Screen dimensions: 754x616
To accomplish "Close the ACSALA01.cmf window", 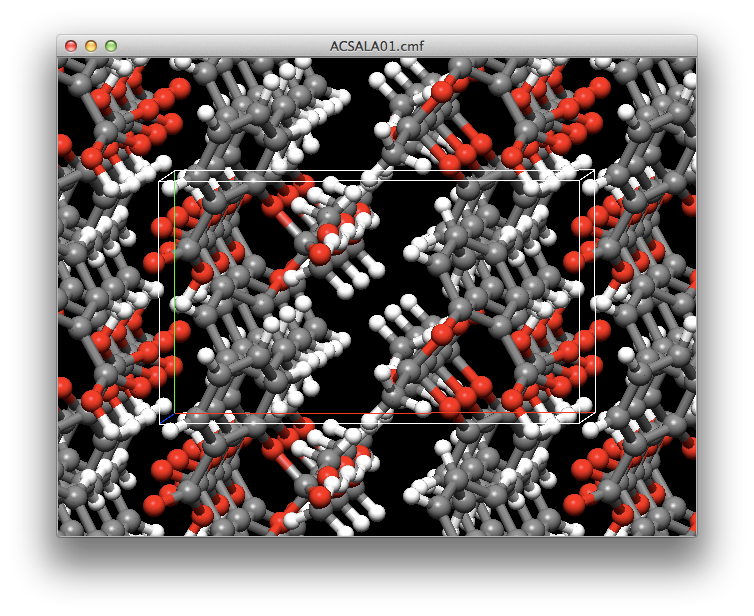I will point(71,46).
